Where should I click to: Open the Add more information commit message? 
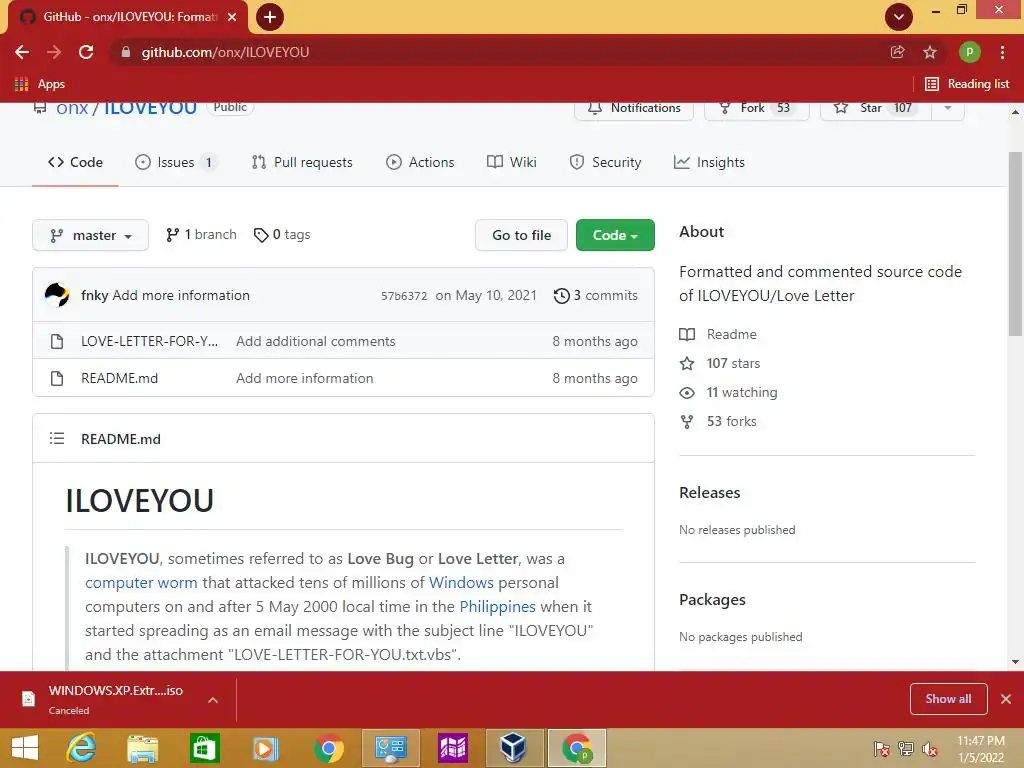181,295
